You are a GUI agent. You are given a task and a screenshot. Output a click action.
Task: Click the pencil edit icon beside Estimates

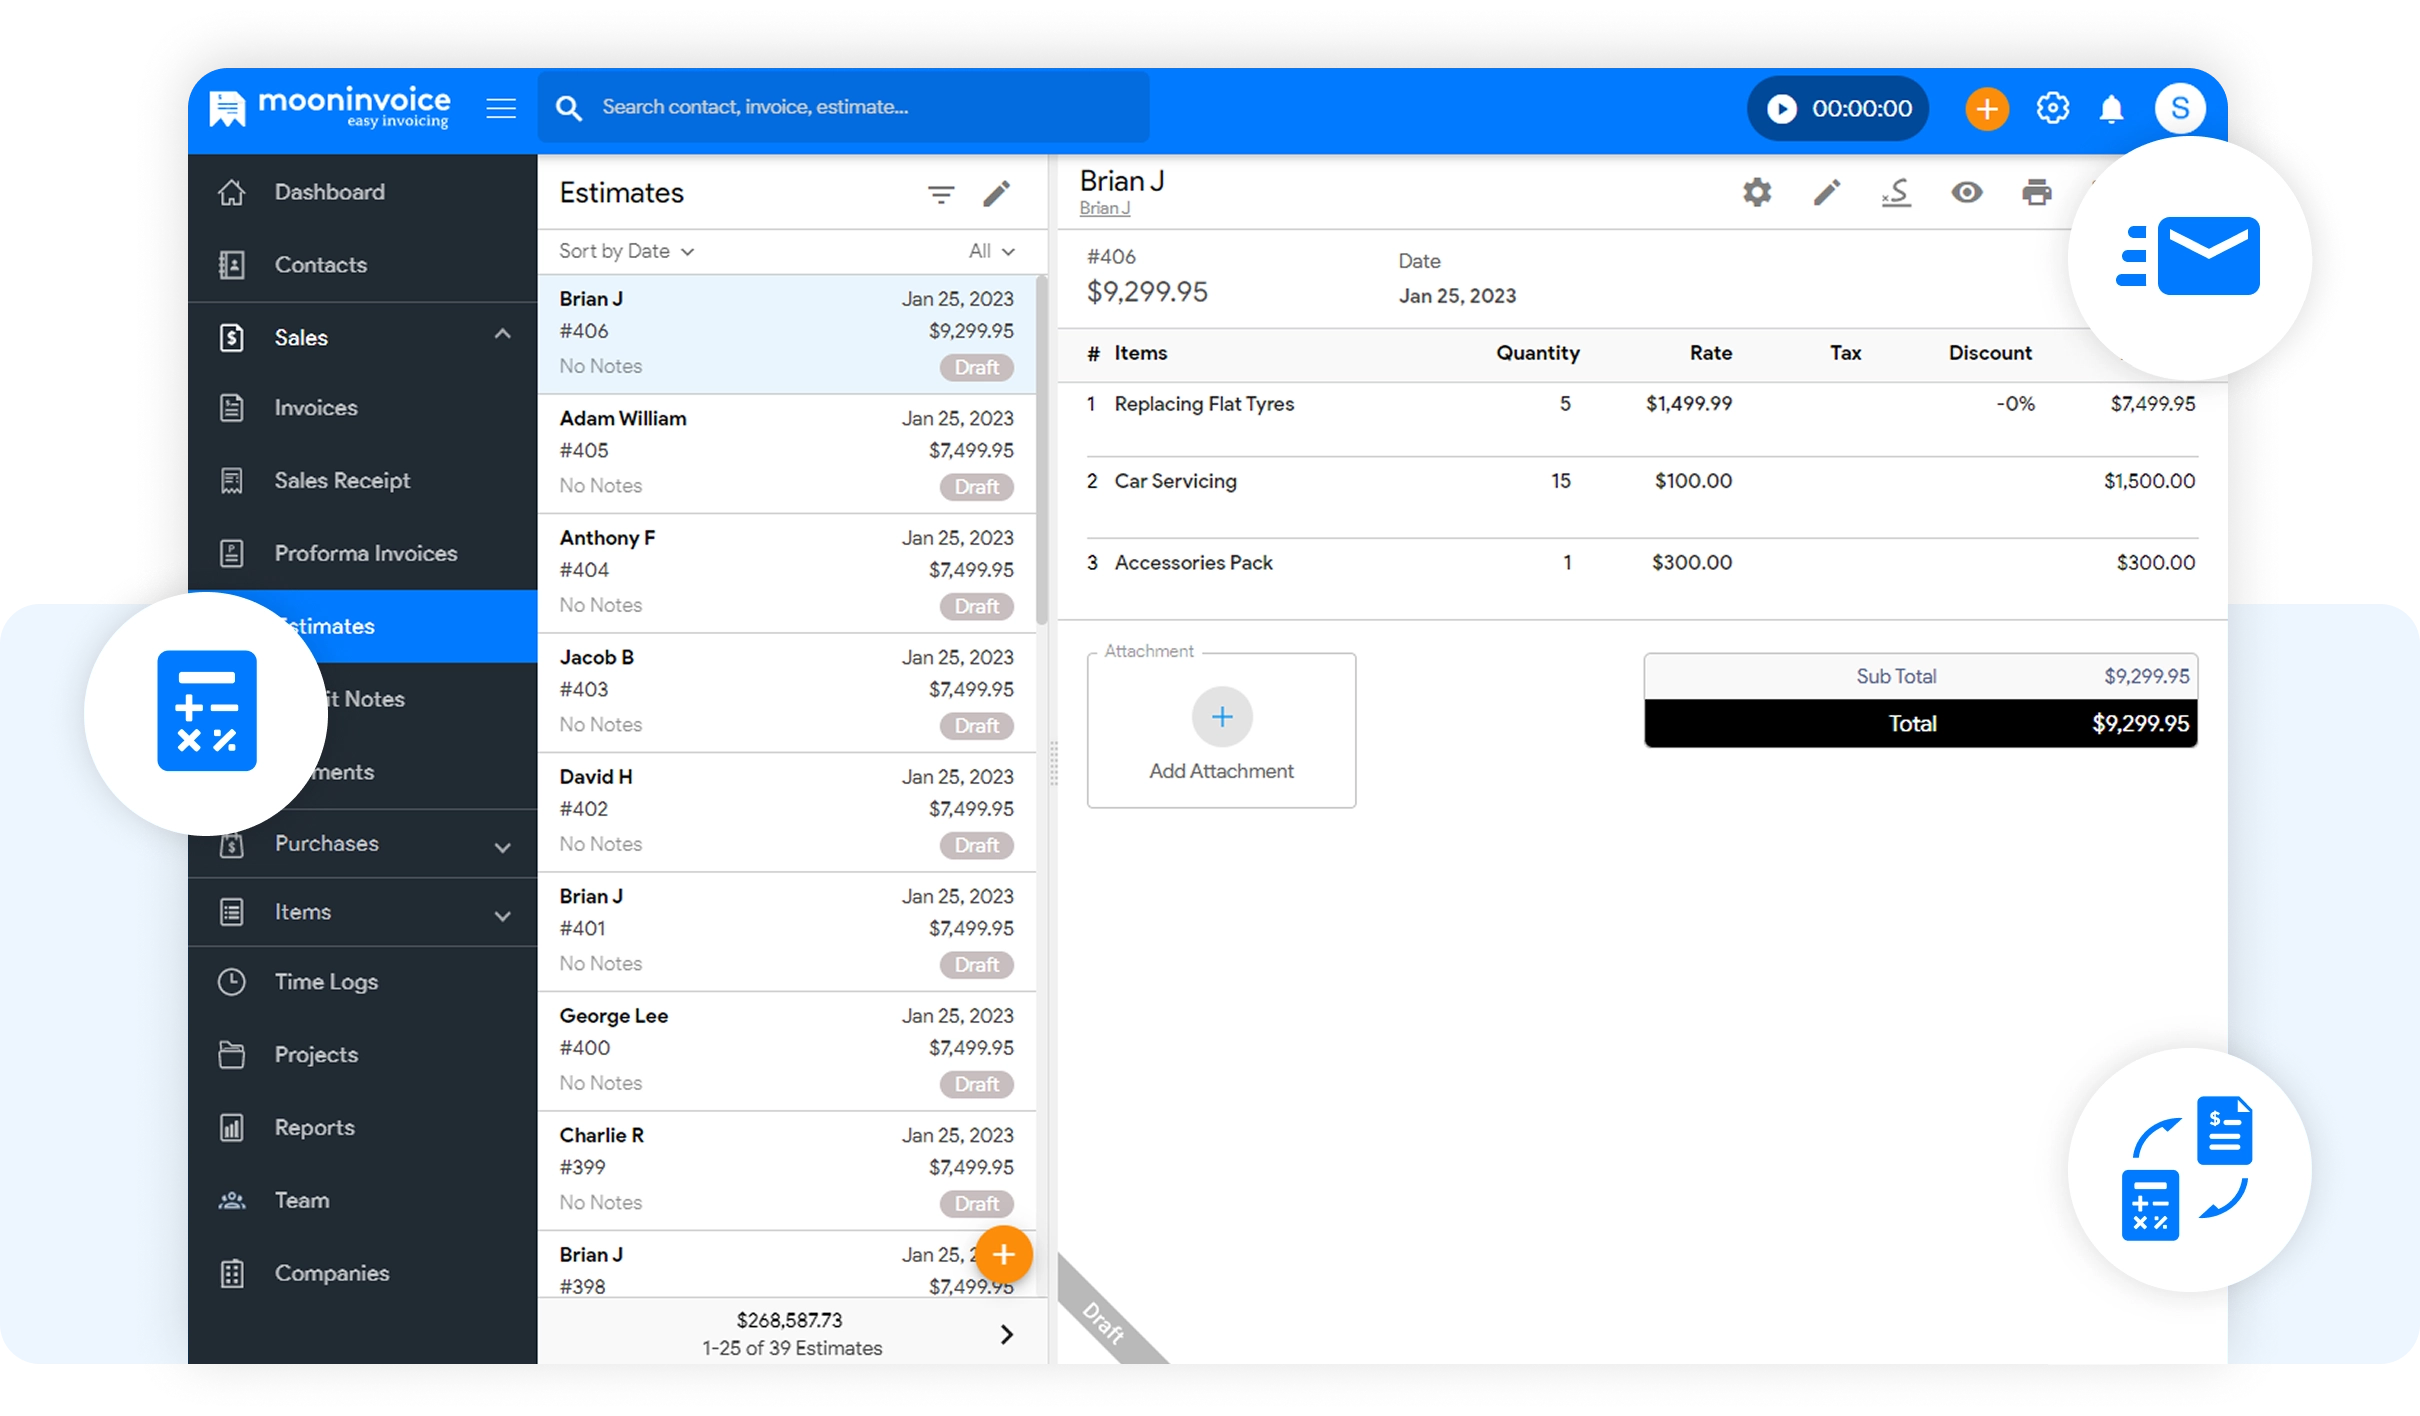coord(996,194)
